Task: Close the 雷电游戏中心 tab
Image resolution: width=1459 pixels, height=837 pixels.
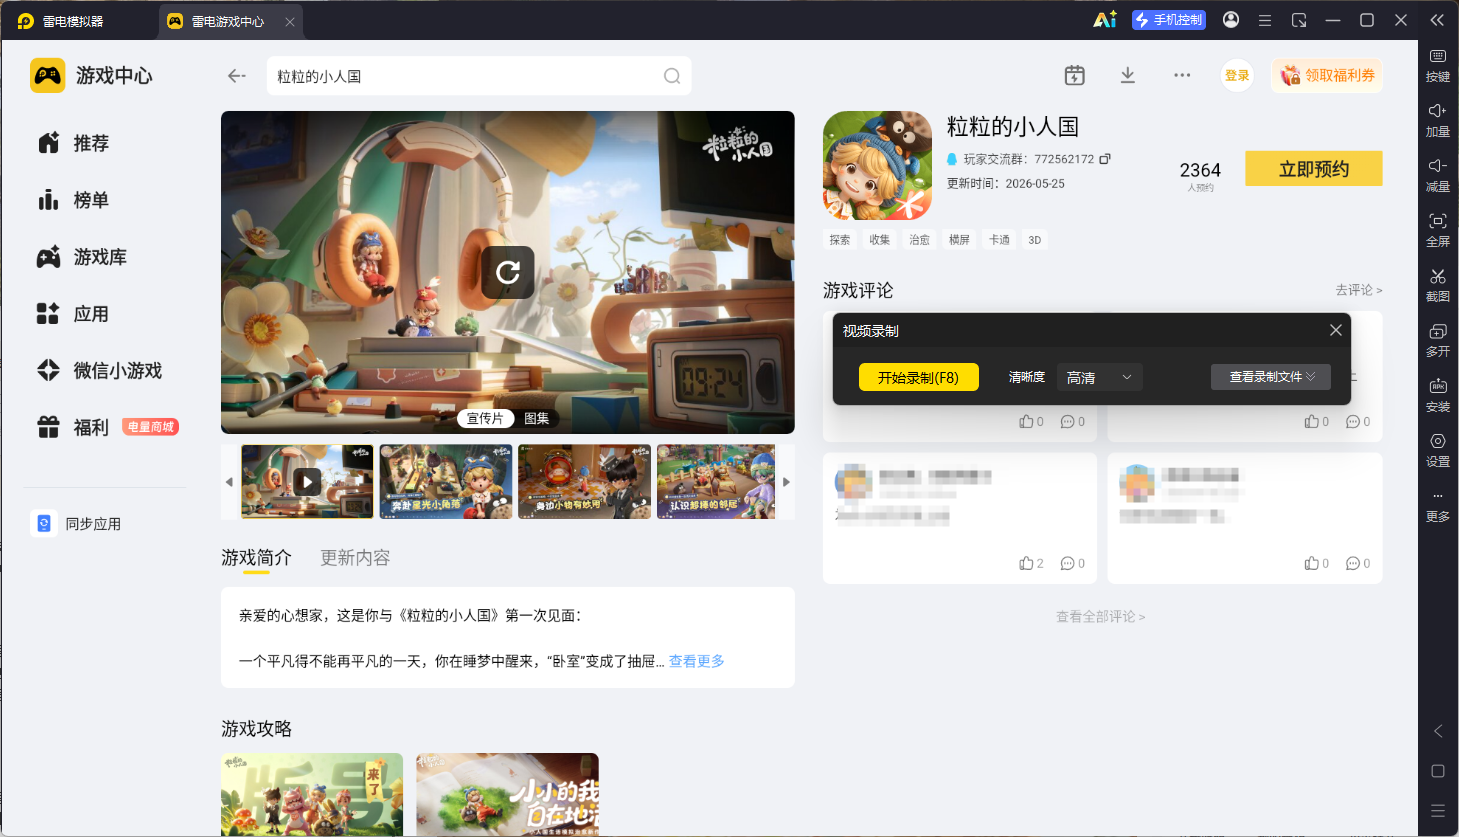Action: pos(290,21)
